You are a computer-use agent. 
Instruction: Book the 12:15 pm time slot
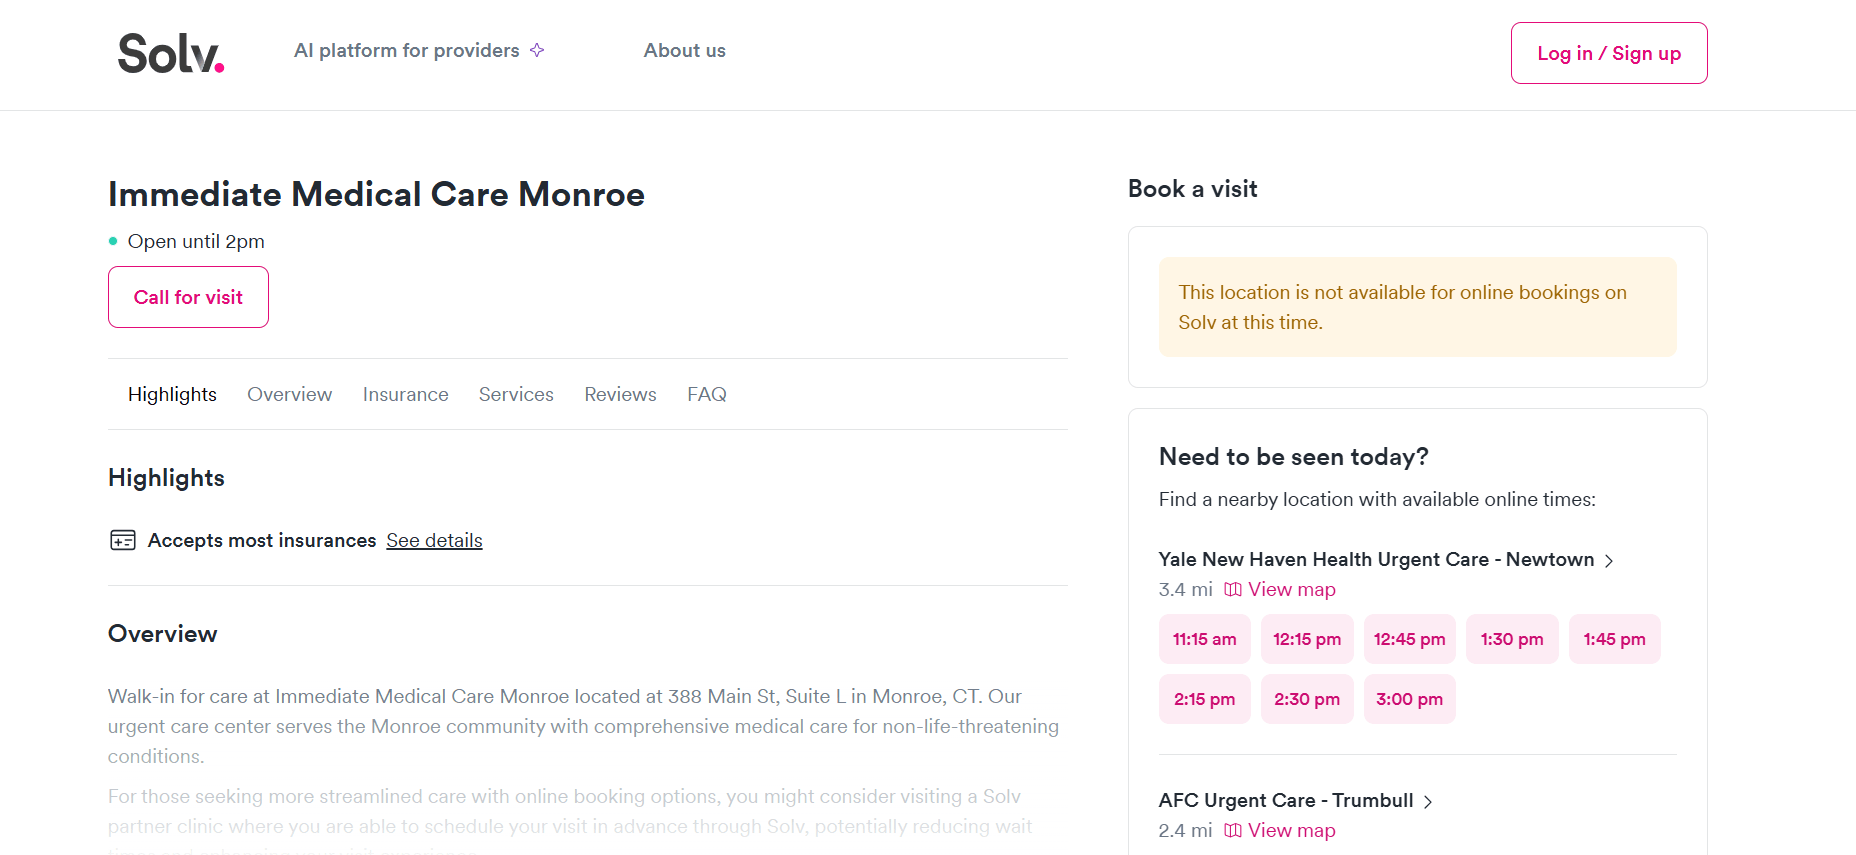point(1307,639)
